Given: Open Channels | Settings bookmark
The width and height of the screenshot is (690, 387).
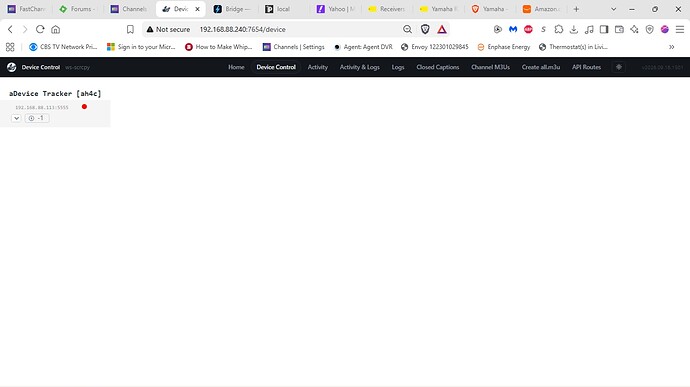Looking at the screenshot, I should click(x=294, y=47).
